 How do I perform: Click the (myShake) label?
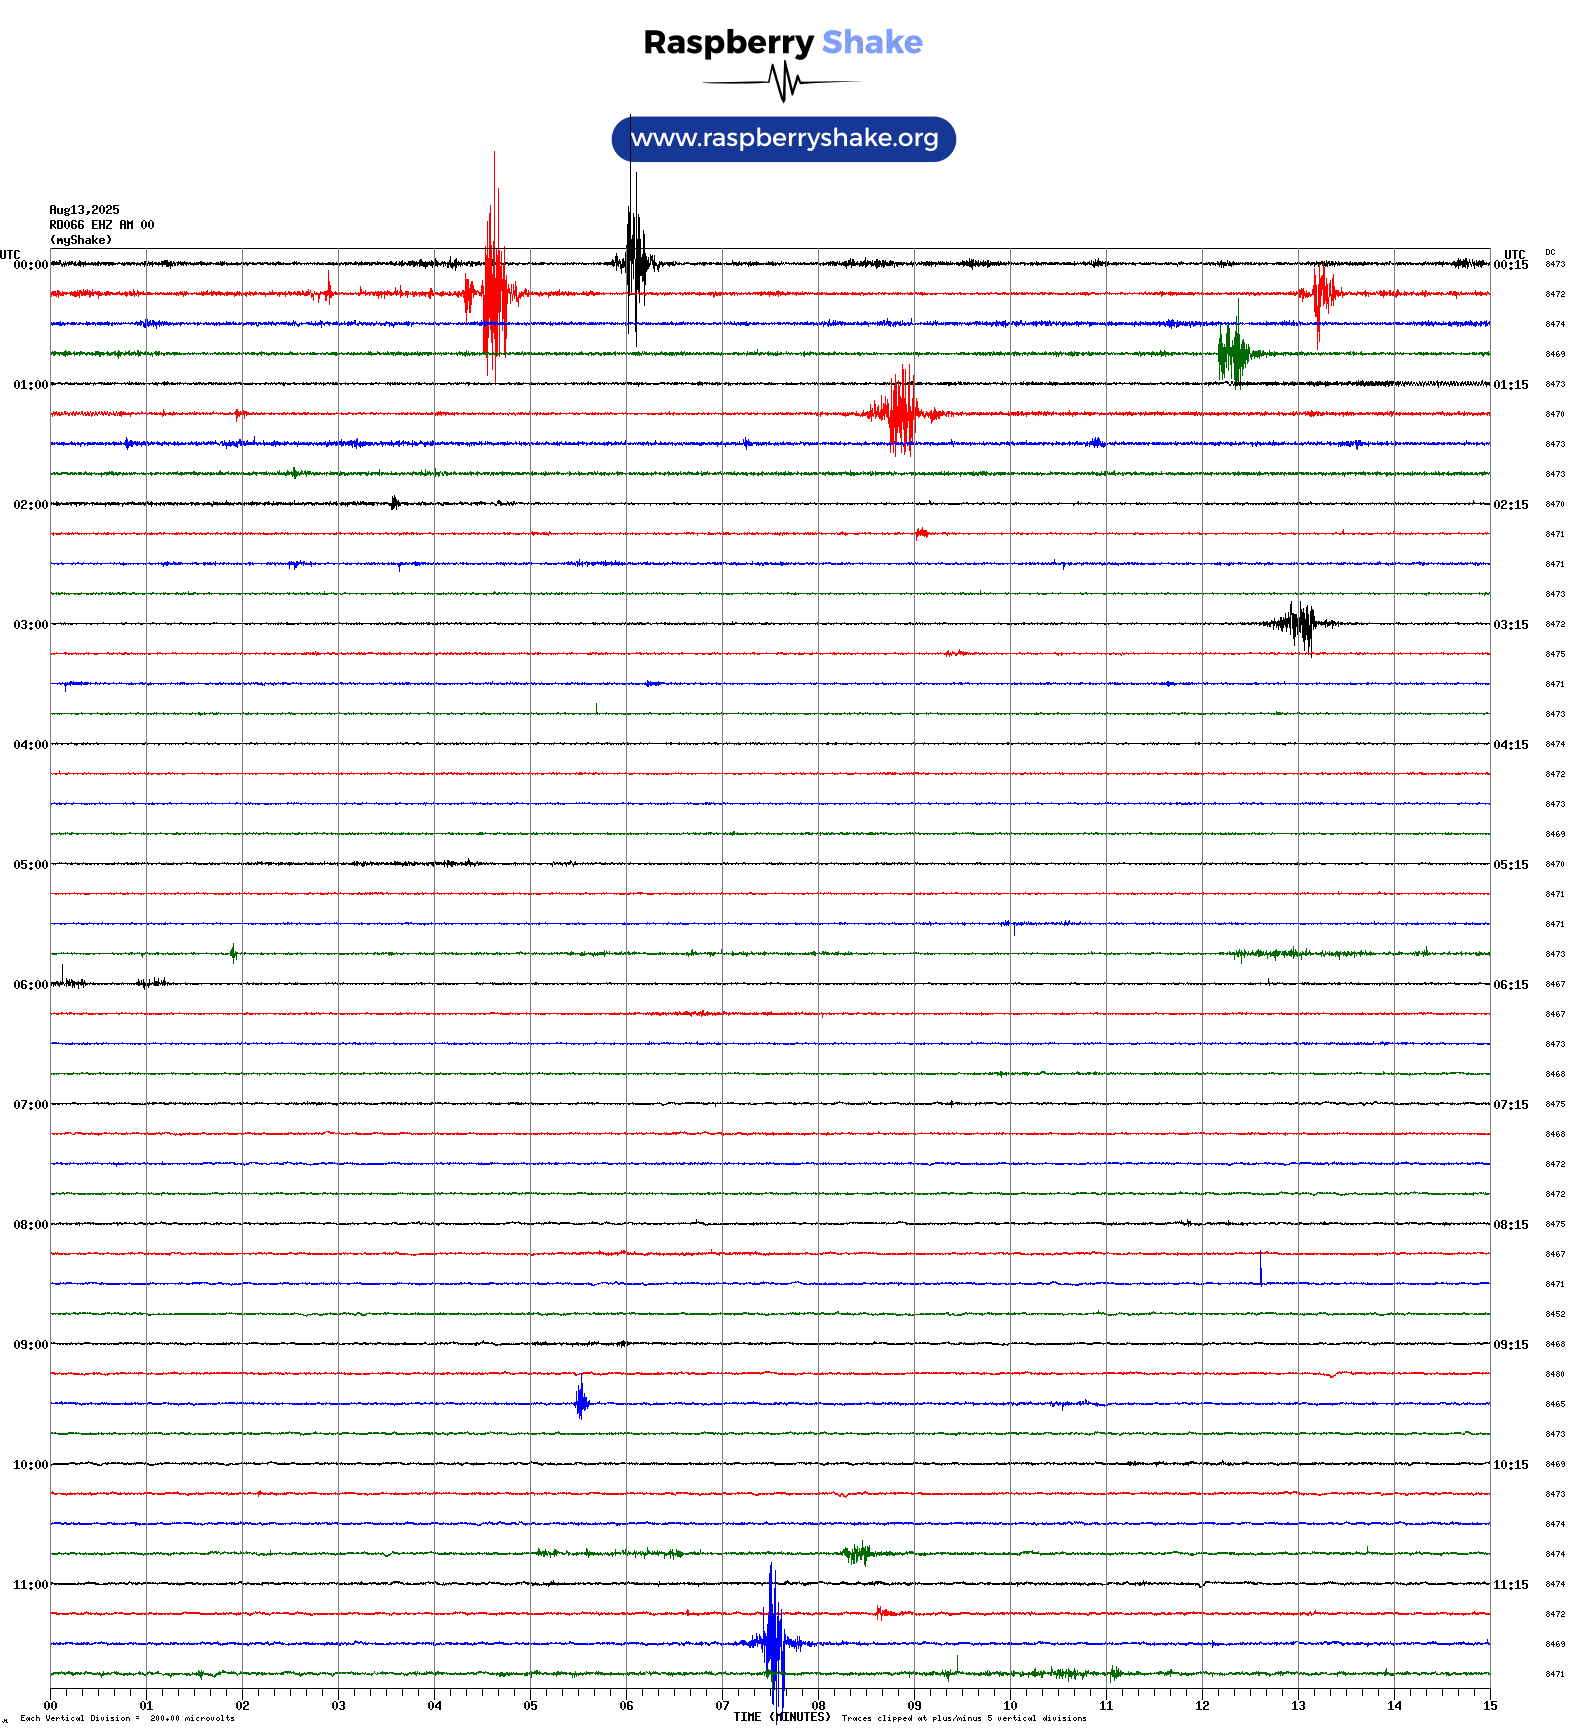pos(80,240)
